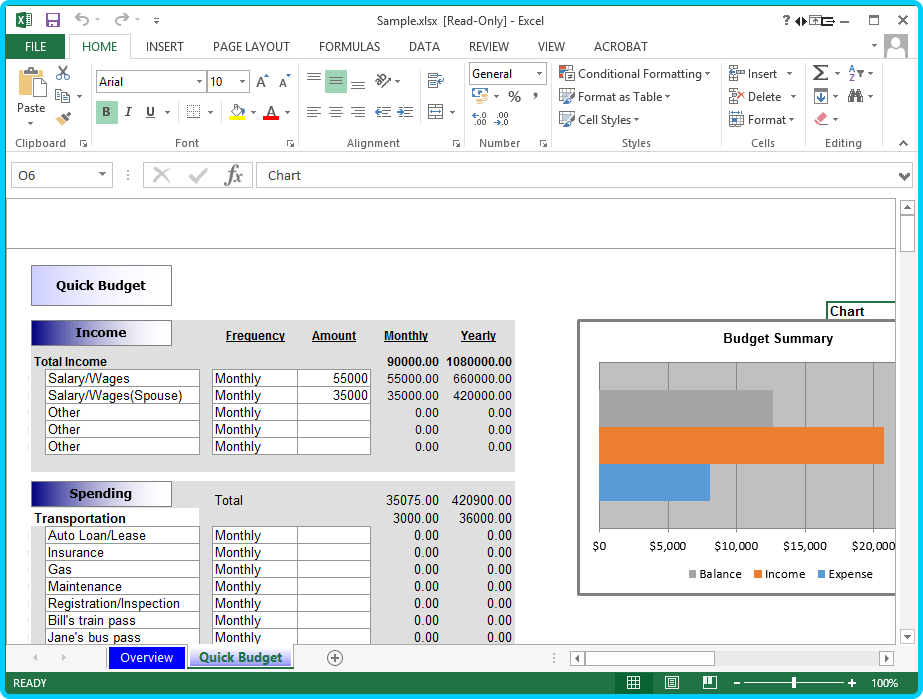
Task: Decrease indent in Alignment group
Action: tap(383, 112)
